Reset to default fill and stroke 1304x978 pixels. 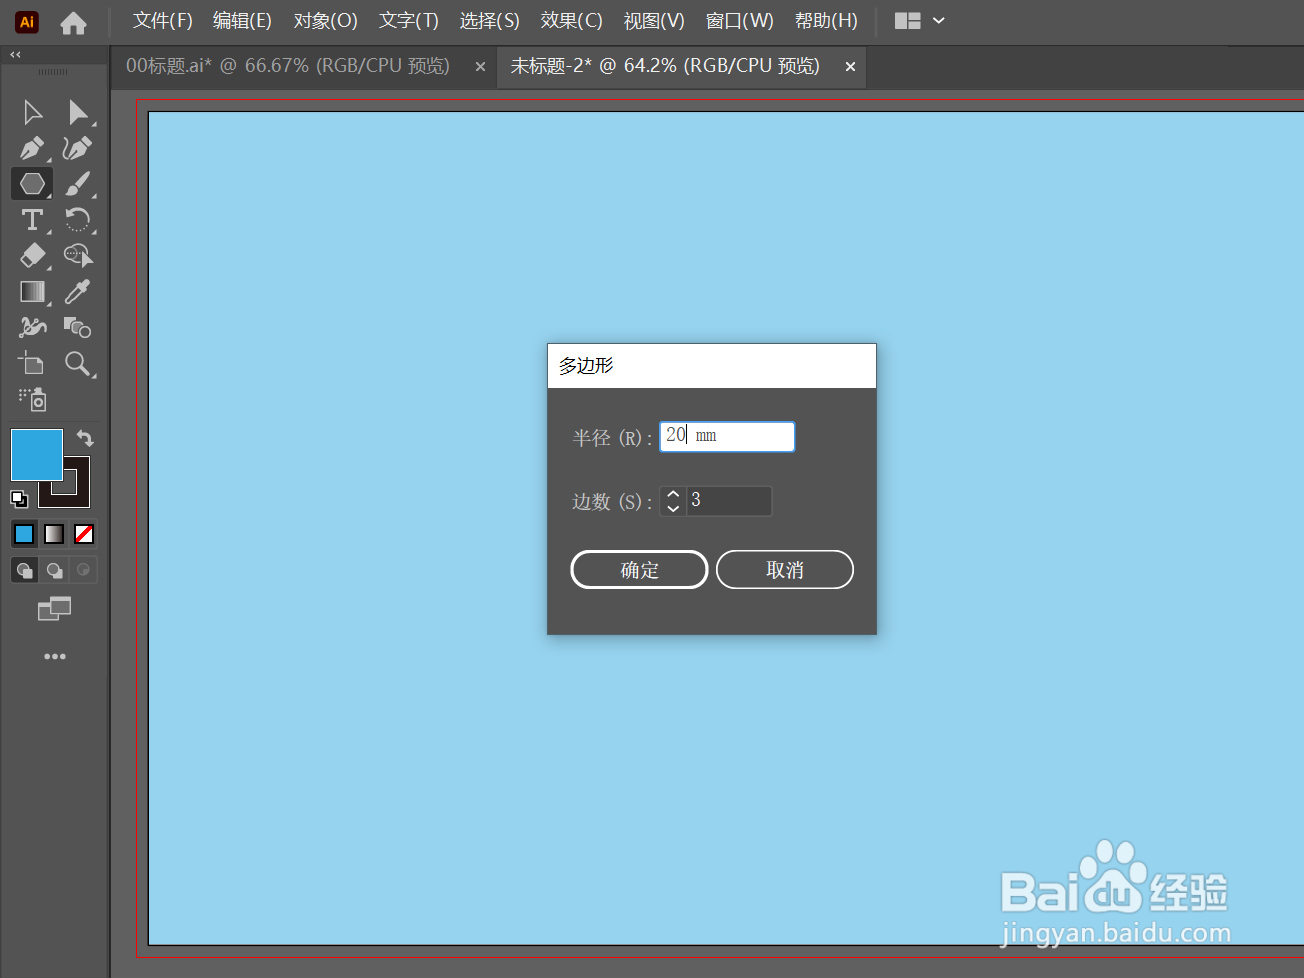(19, 498)
